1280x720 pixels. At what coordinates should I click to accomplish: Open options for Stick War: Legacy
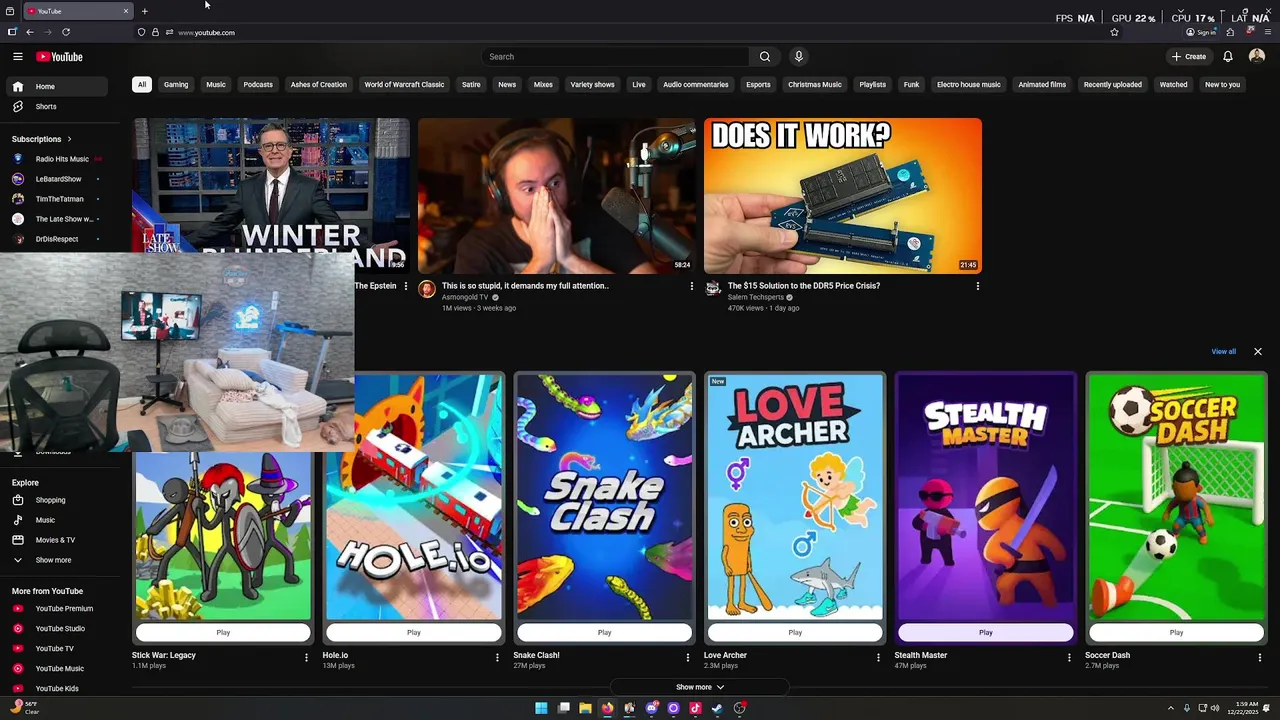(306, 657)
